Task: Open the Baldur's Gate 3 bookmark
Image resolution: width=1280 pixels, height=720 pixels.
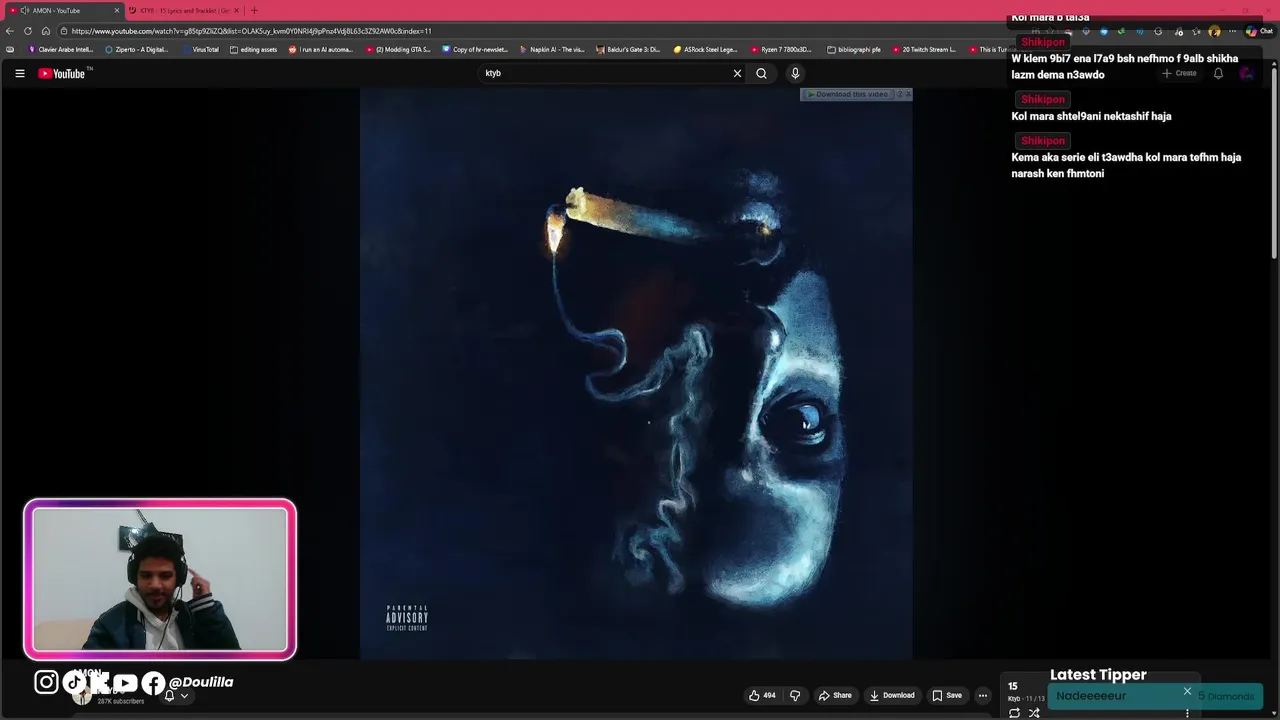Action: pos(629,49)
